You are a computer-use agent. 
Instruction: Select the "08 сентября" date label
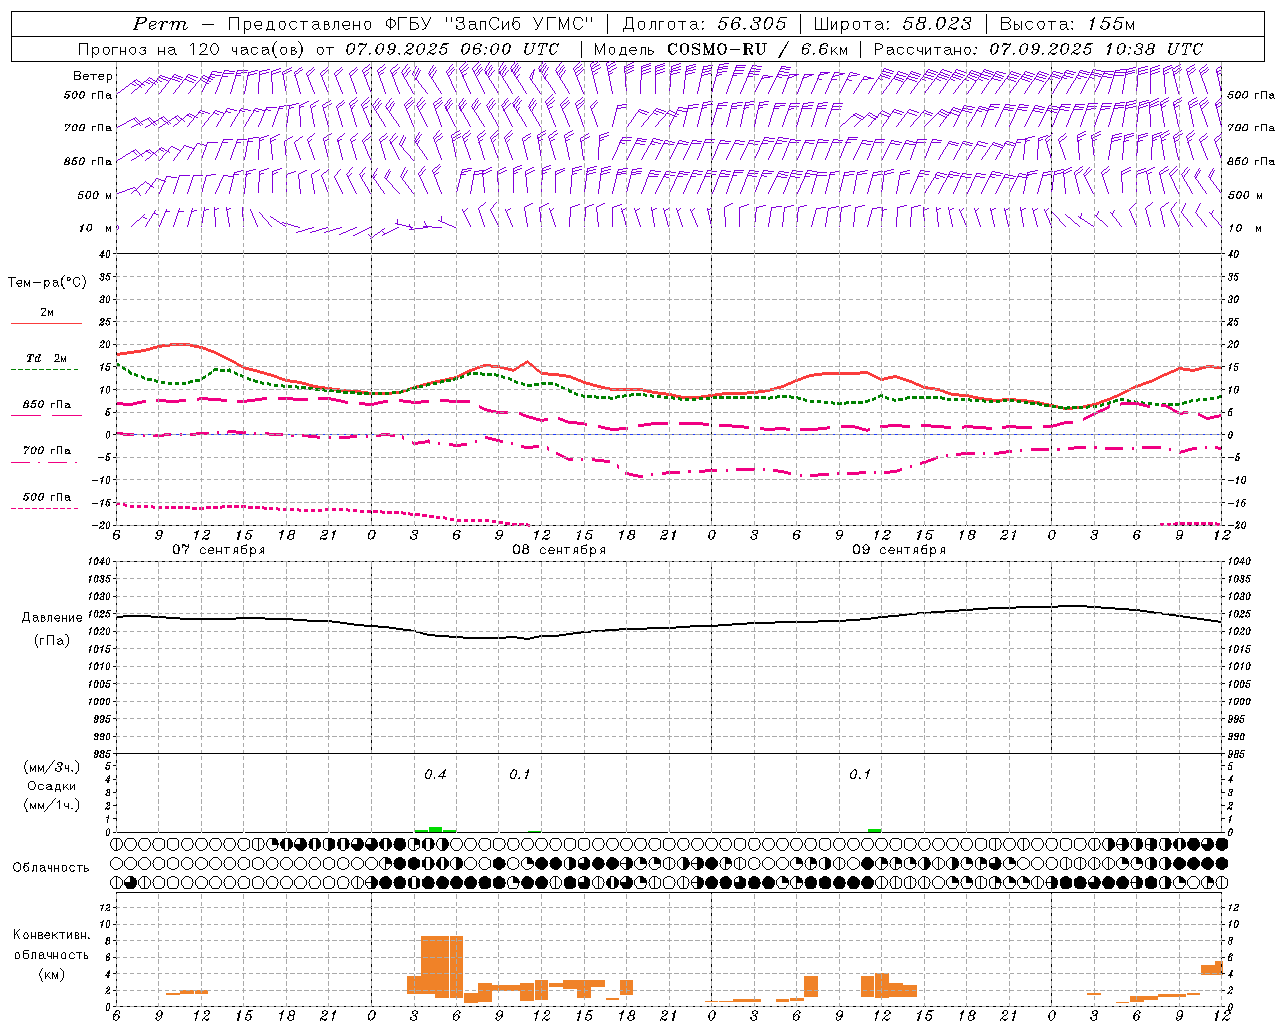click(559, 549)
